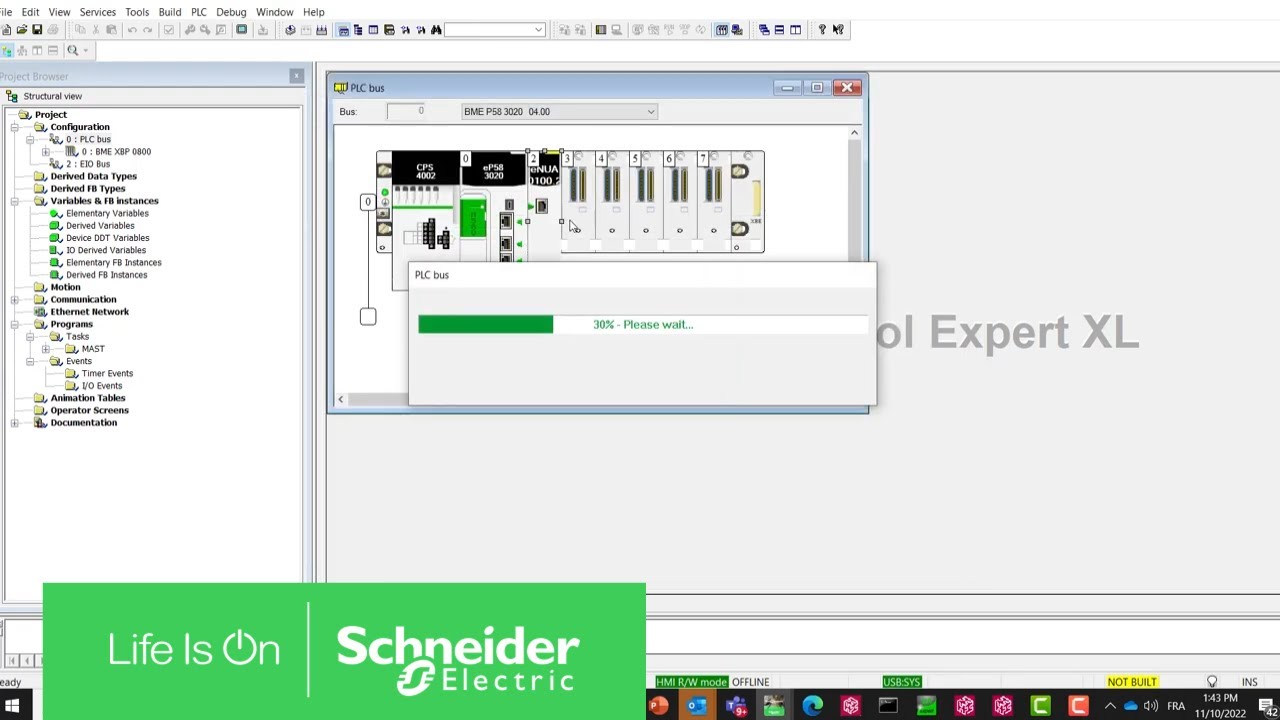Open the PLC menu

[x=199, y=12]
